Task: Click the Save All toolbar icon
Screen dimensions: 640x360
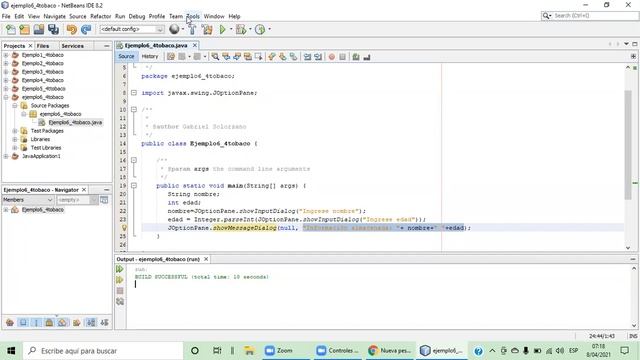Action: (53, 29)
